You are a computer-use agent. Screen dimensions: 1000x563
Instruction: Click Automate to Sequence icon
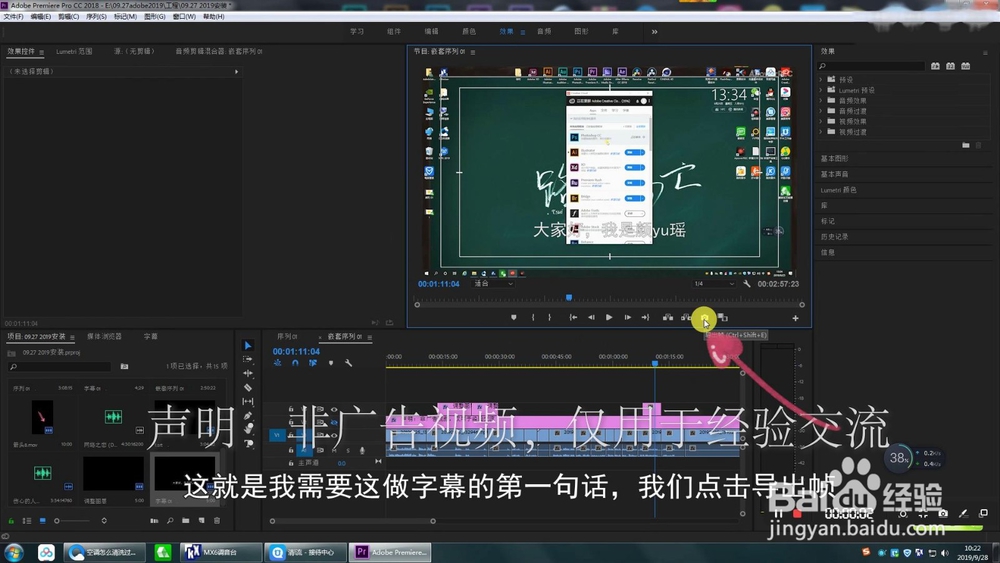154,521
